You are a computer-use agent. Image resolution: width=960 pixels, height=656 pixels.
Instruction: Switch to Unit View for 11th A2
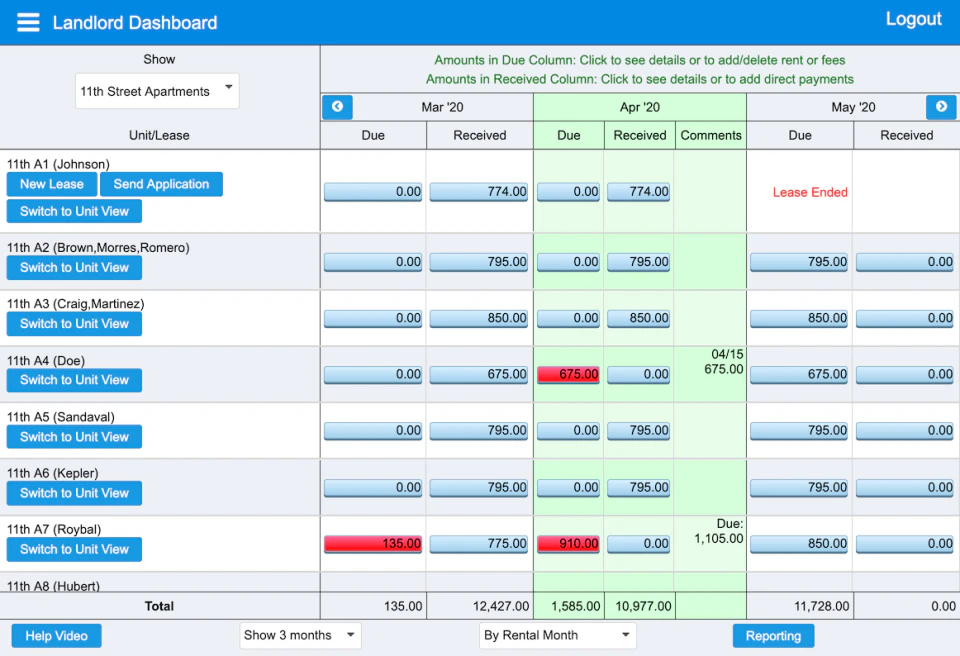[x=73, y=267]
